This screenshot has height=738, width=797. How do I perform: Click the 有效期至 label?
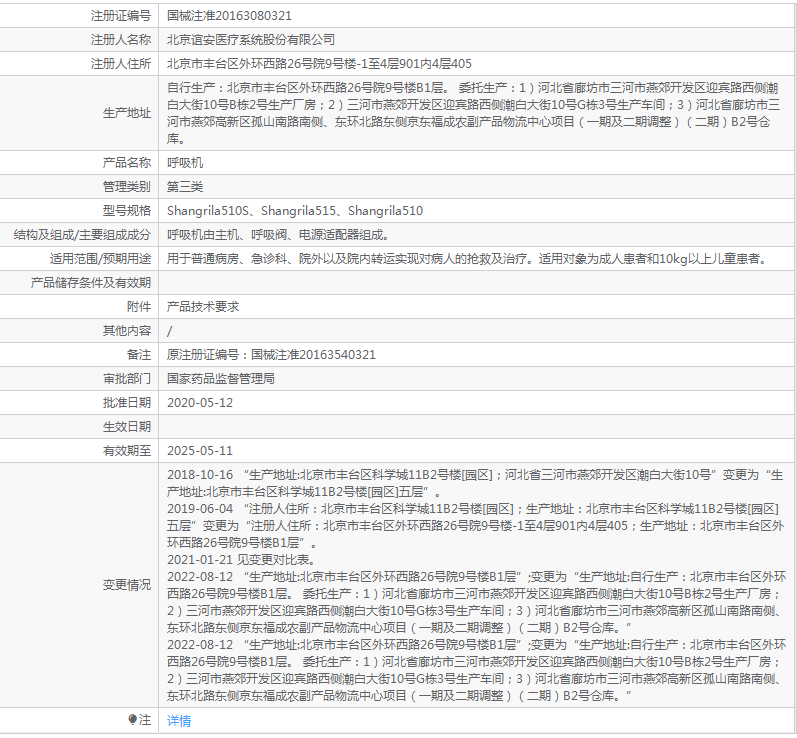pos(127,451)
